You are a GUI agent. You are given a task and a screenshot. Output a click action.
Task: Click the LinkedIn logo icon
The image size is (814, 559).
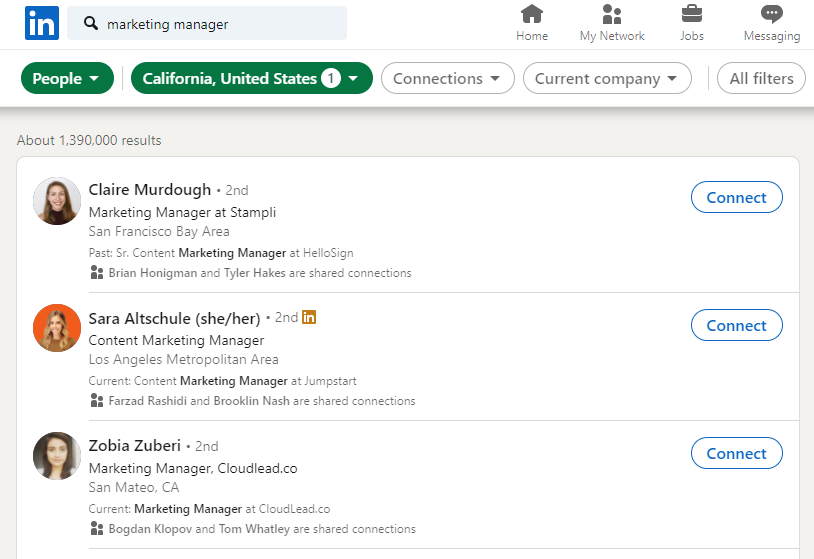41,23
